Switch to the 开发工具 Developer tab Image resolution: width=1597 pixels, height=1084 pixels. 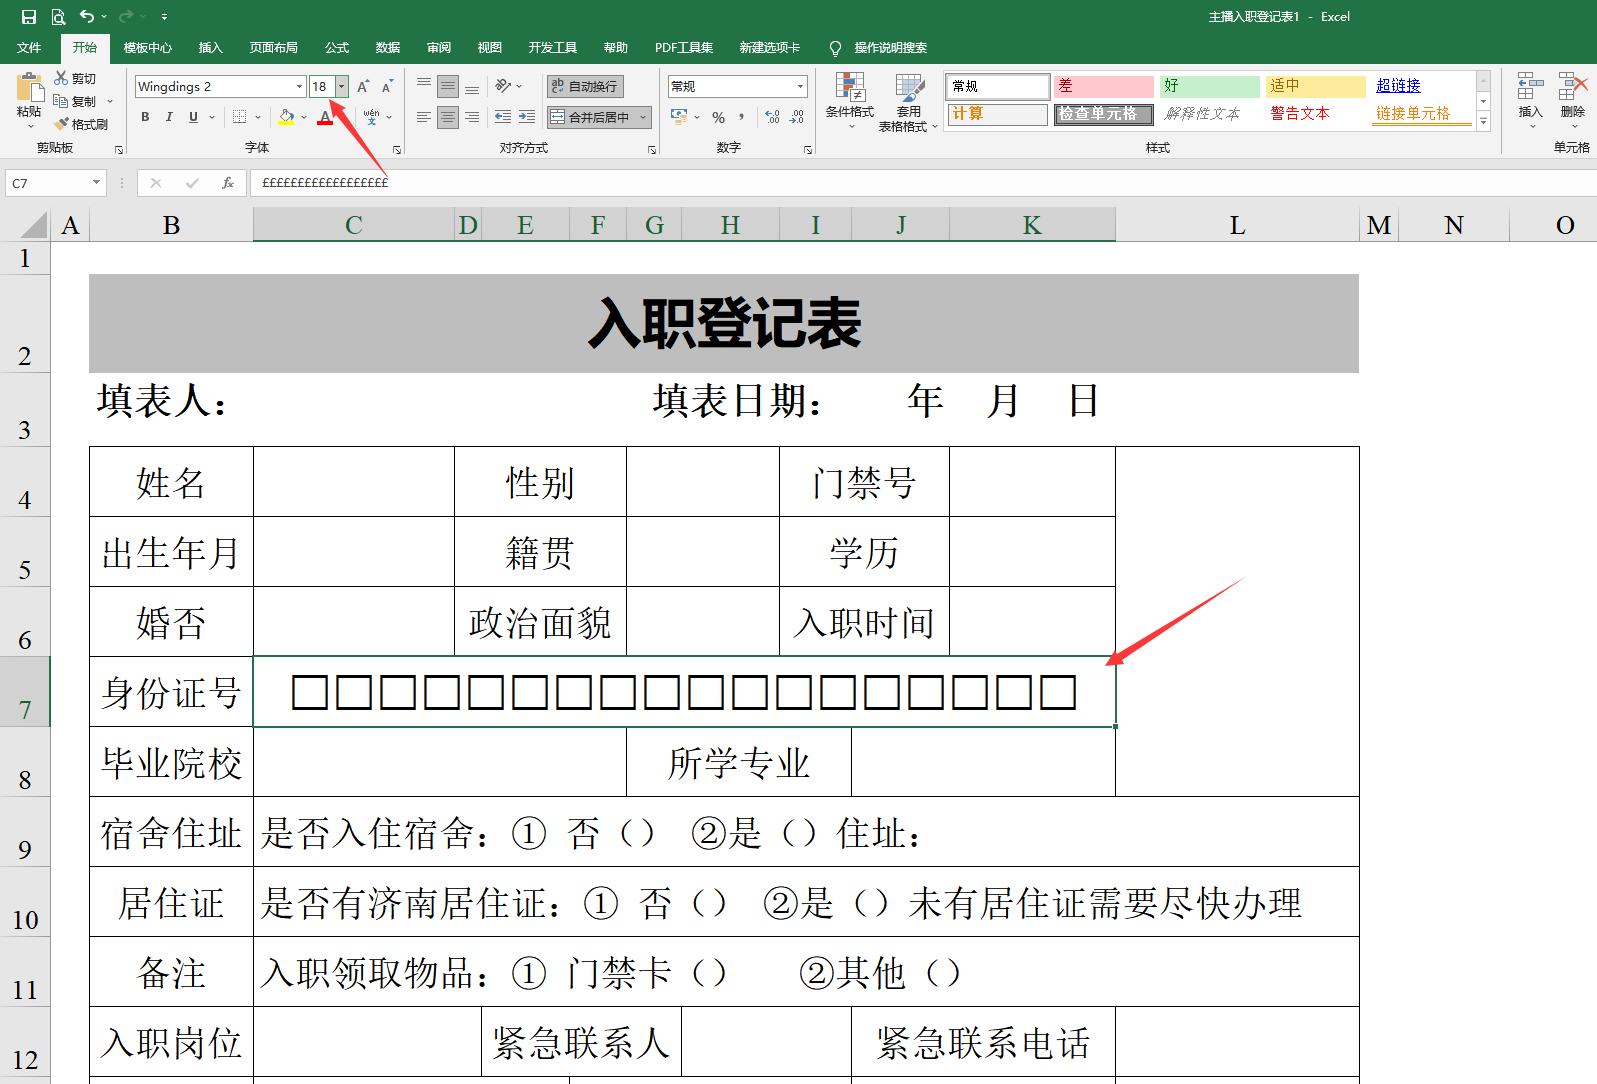(553, 47)
